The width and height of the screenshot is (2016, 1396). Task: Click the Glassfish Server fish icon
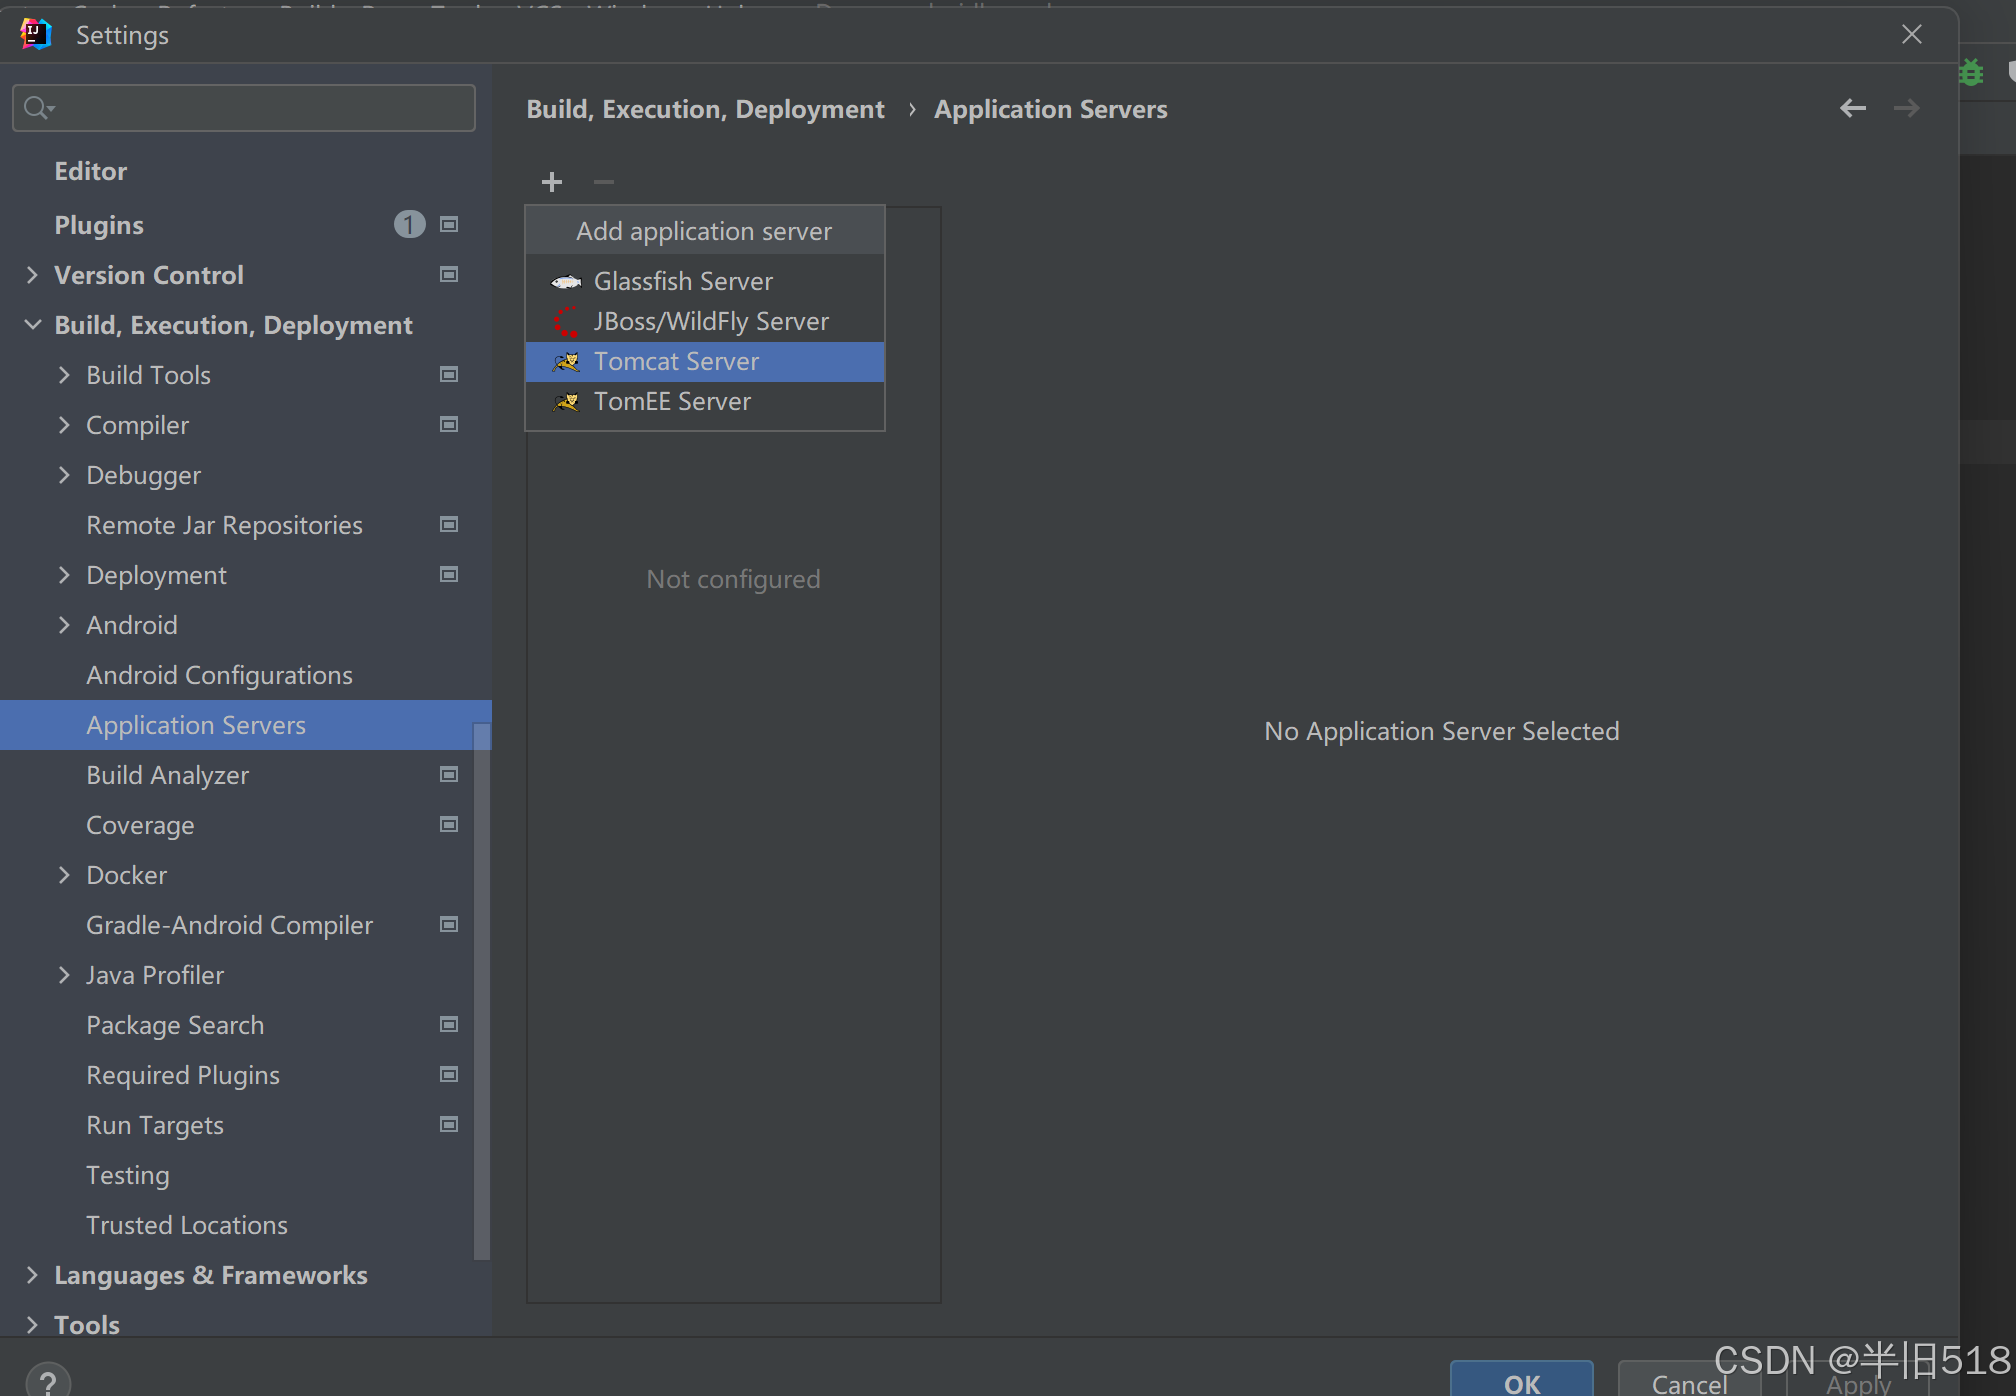click(x=566, y=282)
